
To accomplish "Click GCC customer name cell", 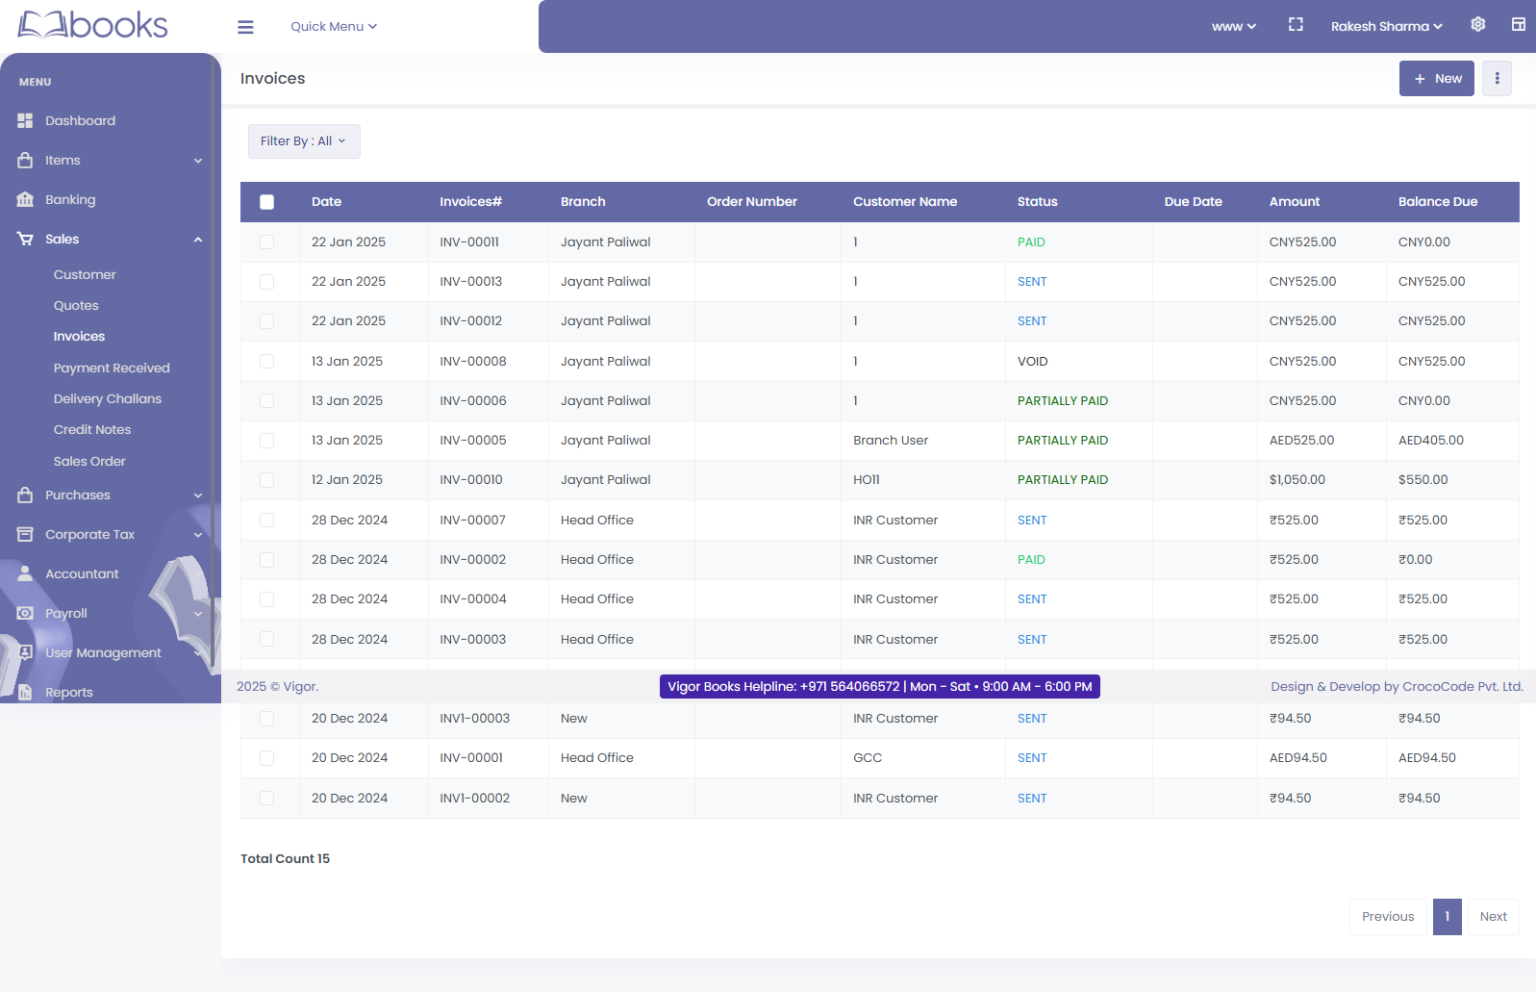I will click(868, 758).
